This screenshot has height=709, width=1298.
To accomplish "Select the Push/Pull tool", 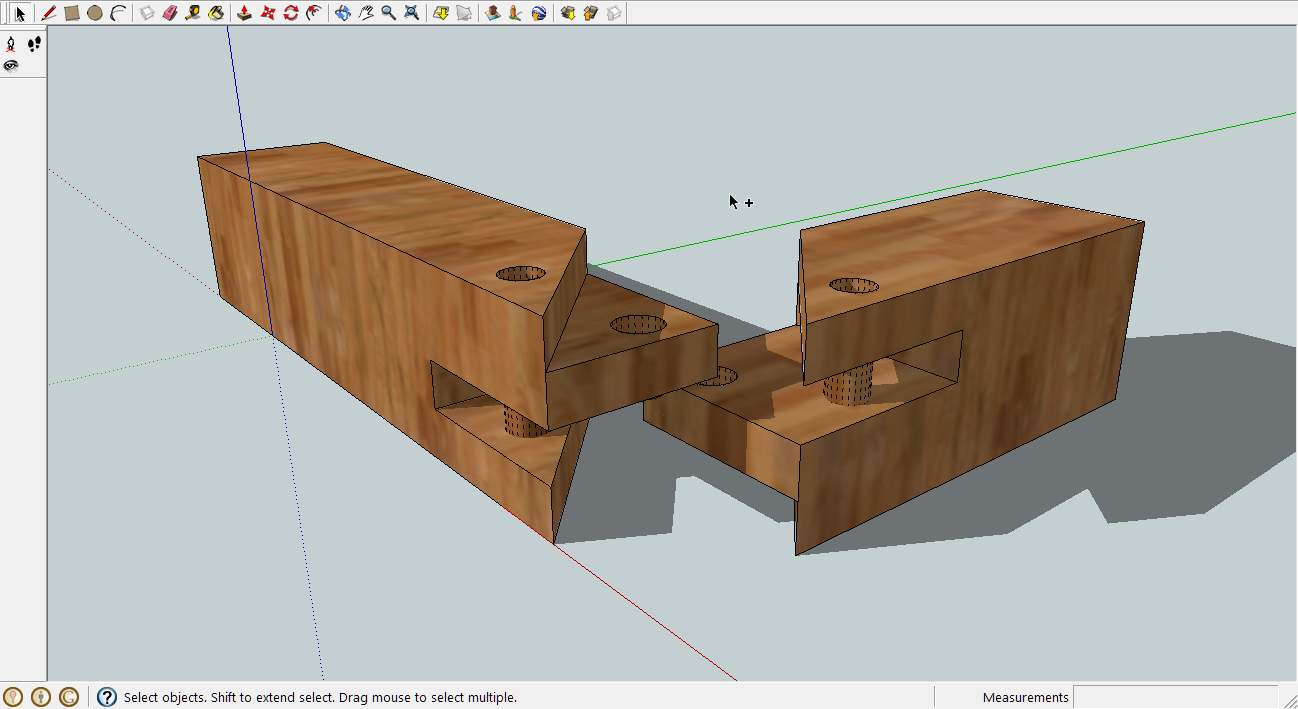I will [x=244, y=13].
